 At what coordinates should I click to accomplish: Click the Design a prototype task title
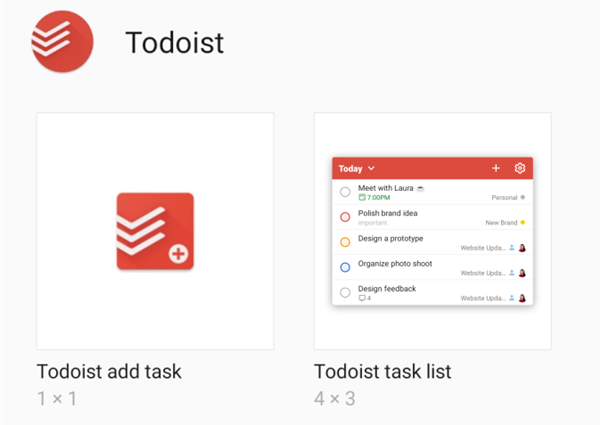390,238
